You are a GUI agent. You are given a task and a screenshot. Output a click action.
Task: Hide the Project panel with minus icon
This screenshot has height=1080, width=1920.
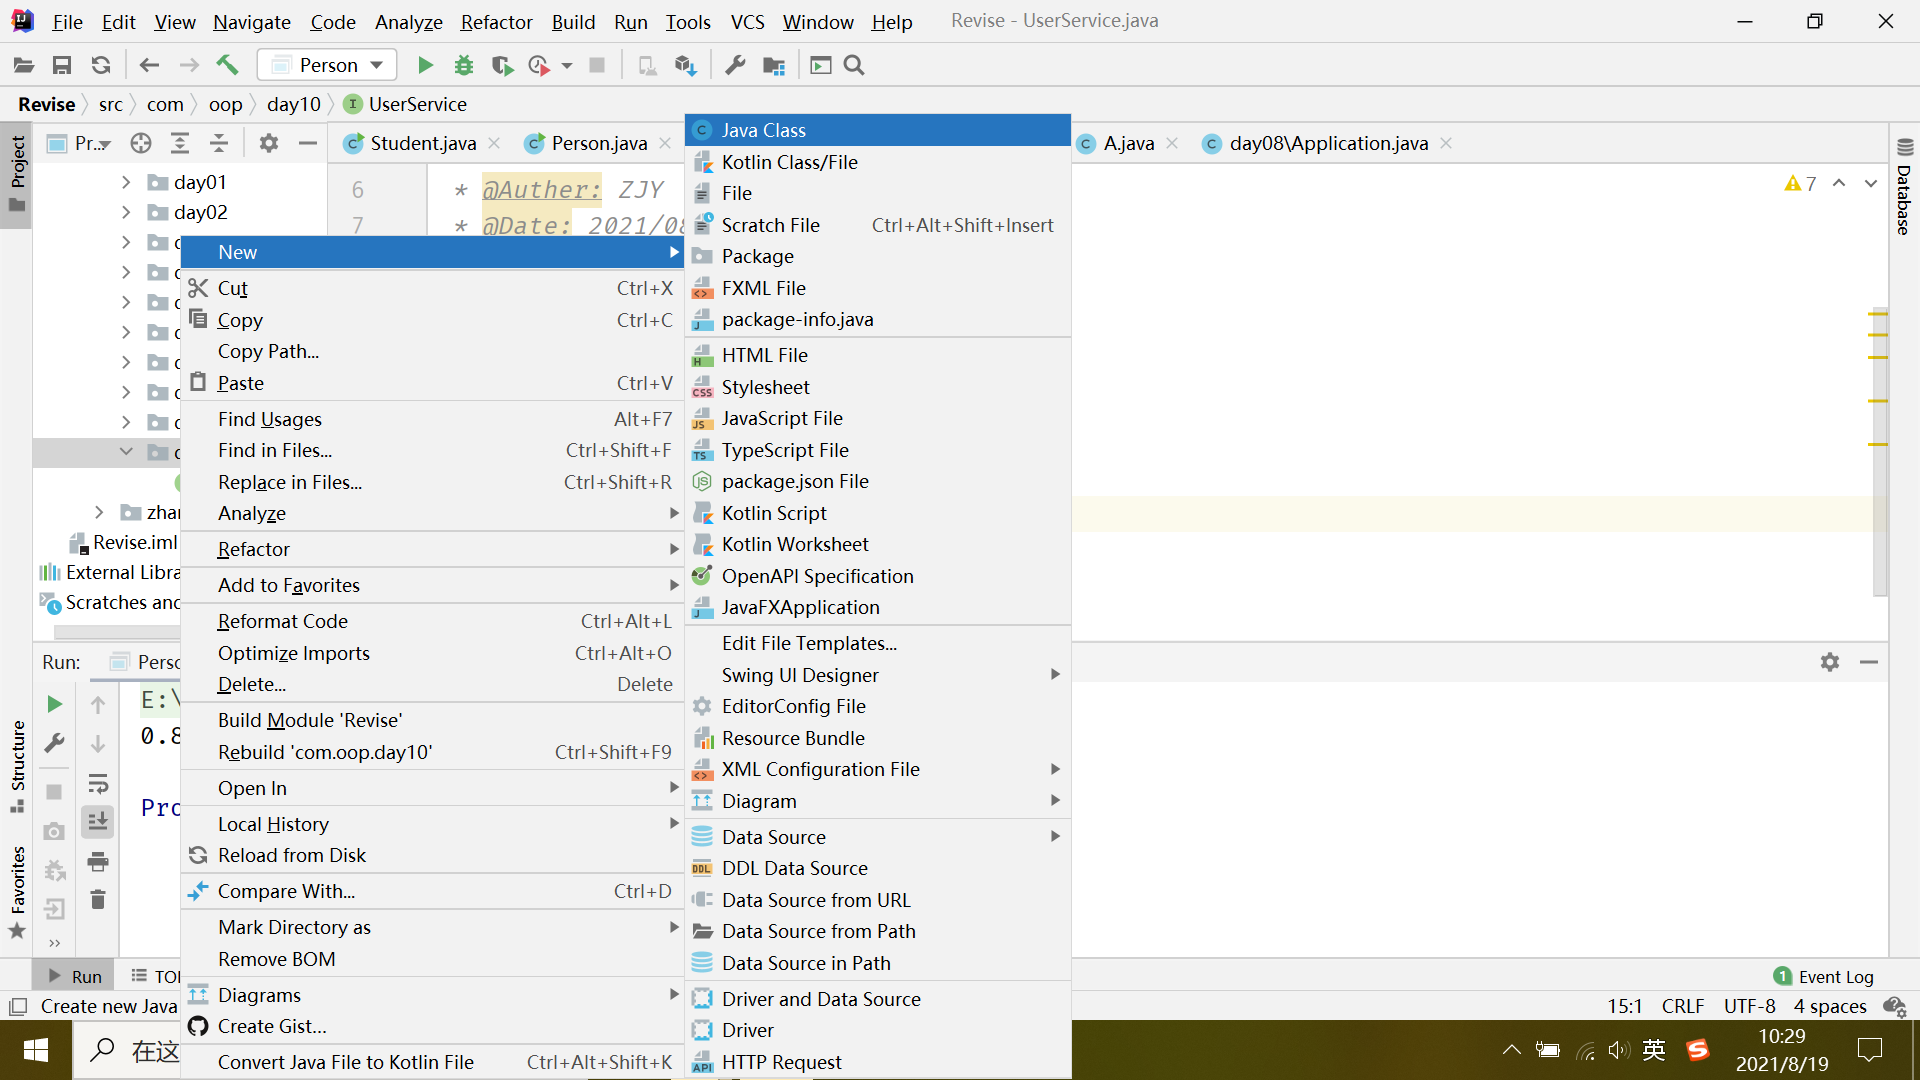click(x=308, y=143)
